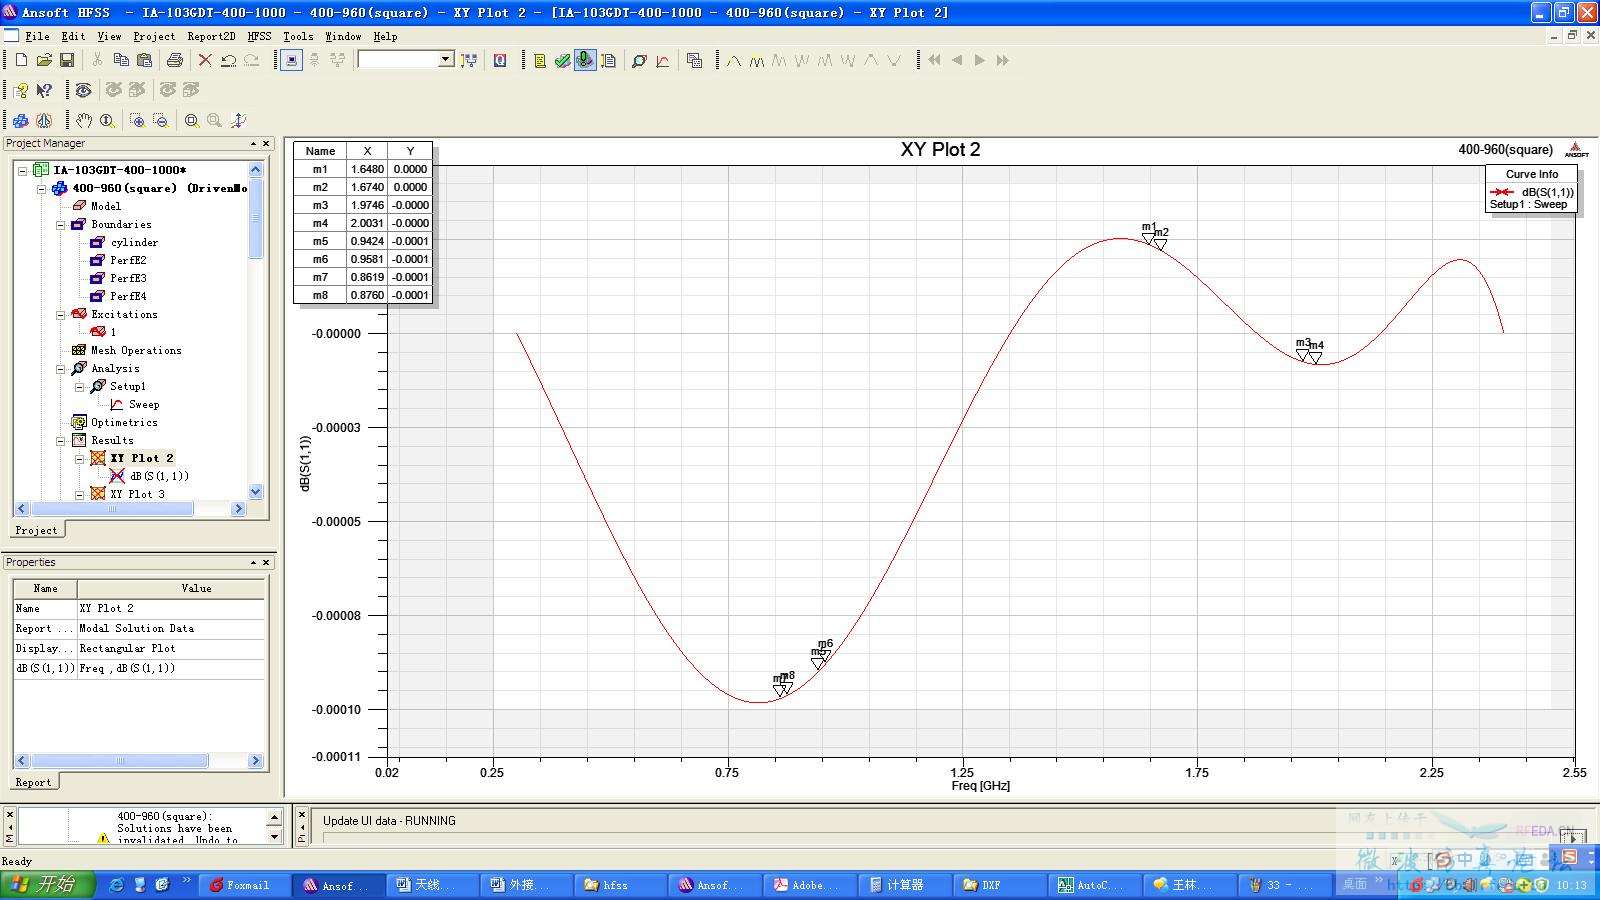Click the Analyze All icon
Image resolution: width=1600 pixels, height=900 pixels.
pyautogui.click(x=585, y=60)
